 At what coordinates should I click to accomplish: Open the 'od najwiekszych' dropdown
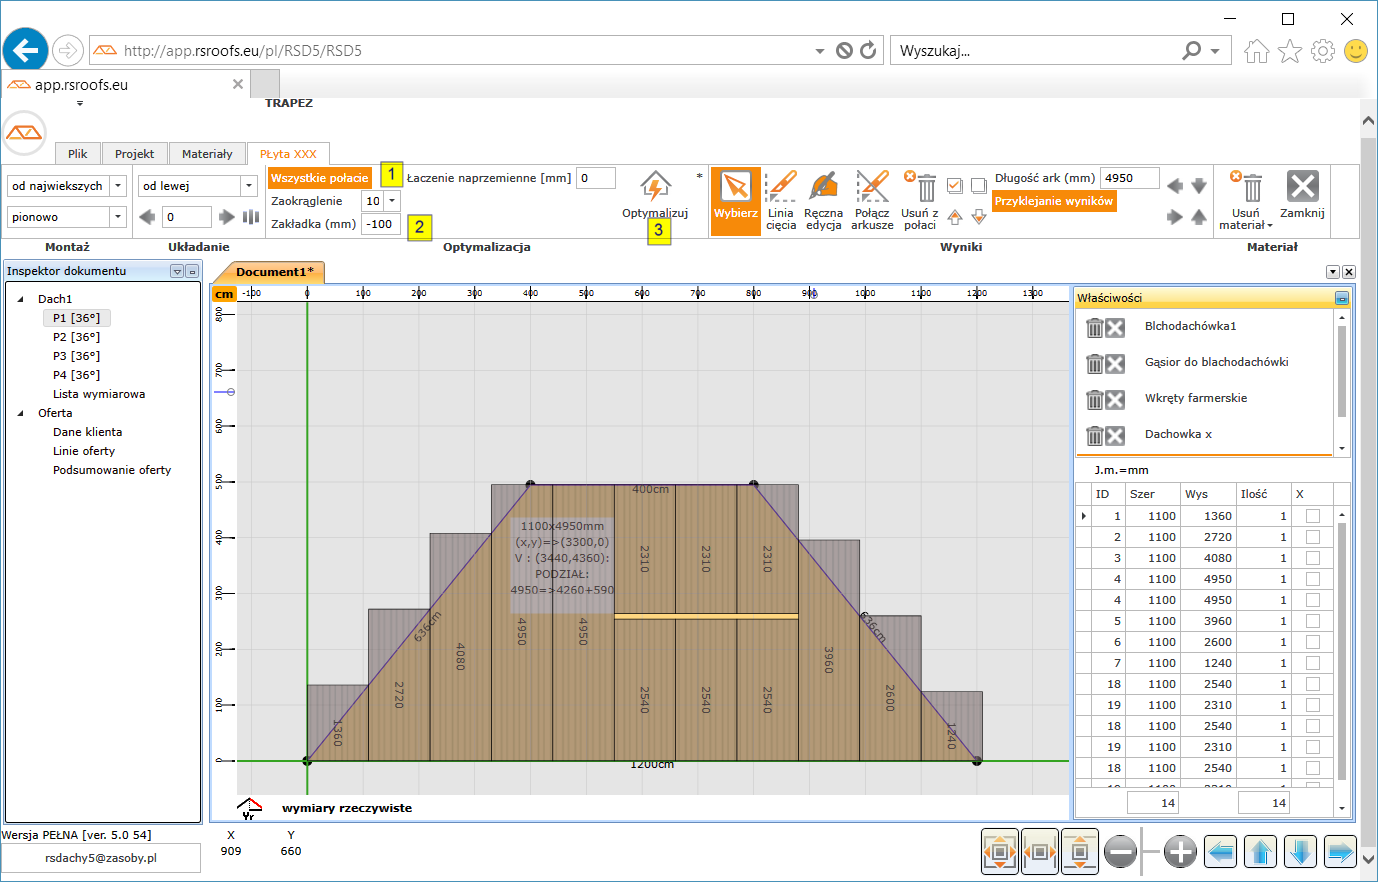pyautogui.click(x=118, y=186)
